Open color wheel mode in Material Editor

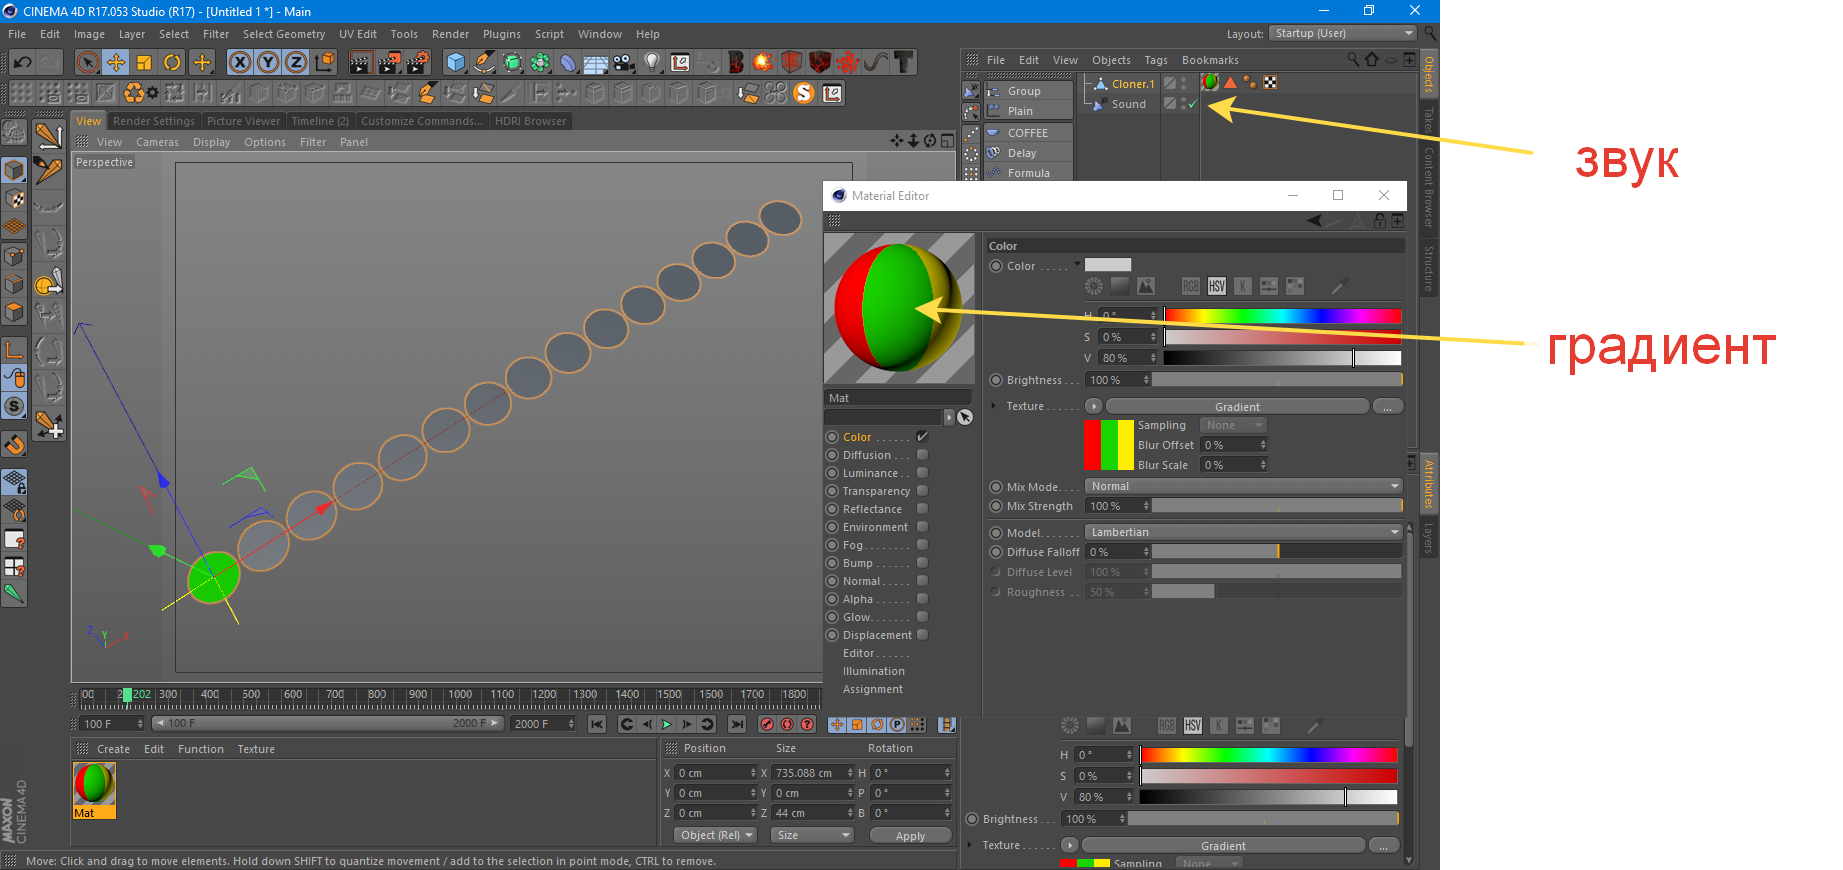[1094, 286]
